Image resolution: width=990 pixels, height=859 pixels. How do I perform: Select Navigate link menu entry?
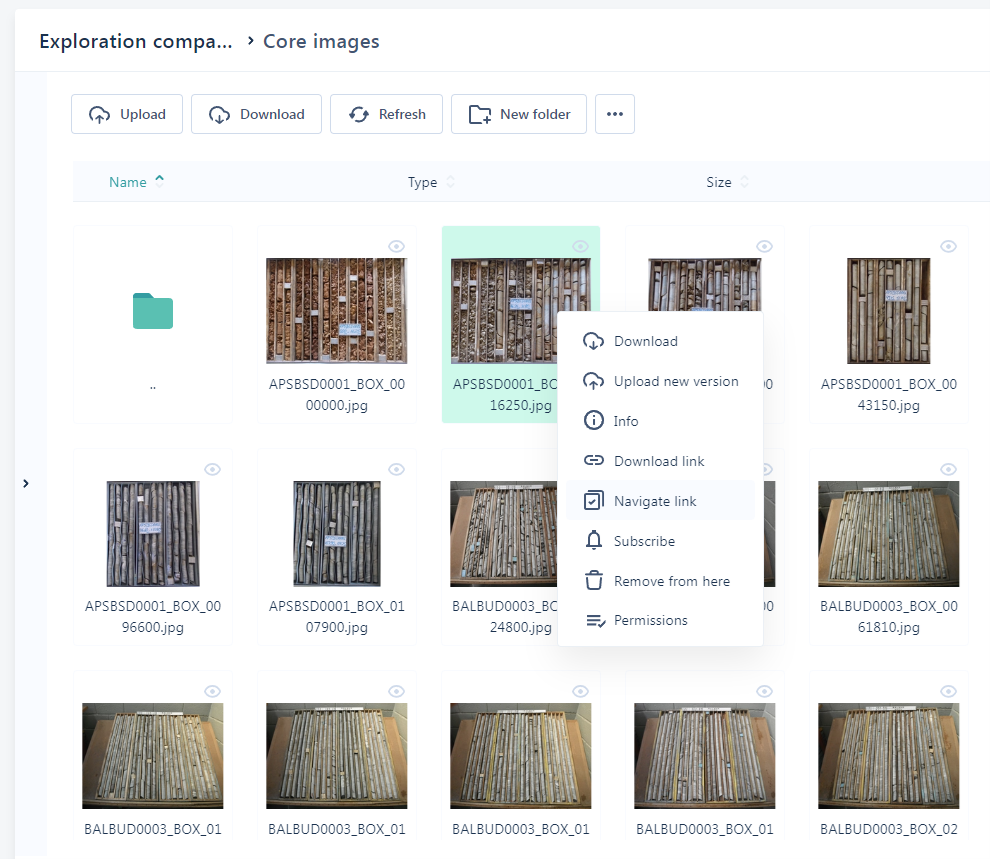click(655, 501)
